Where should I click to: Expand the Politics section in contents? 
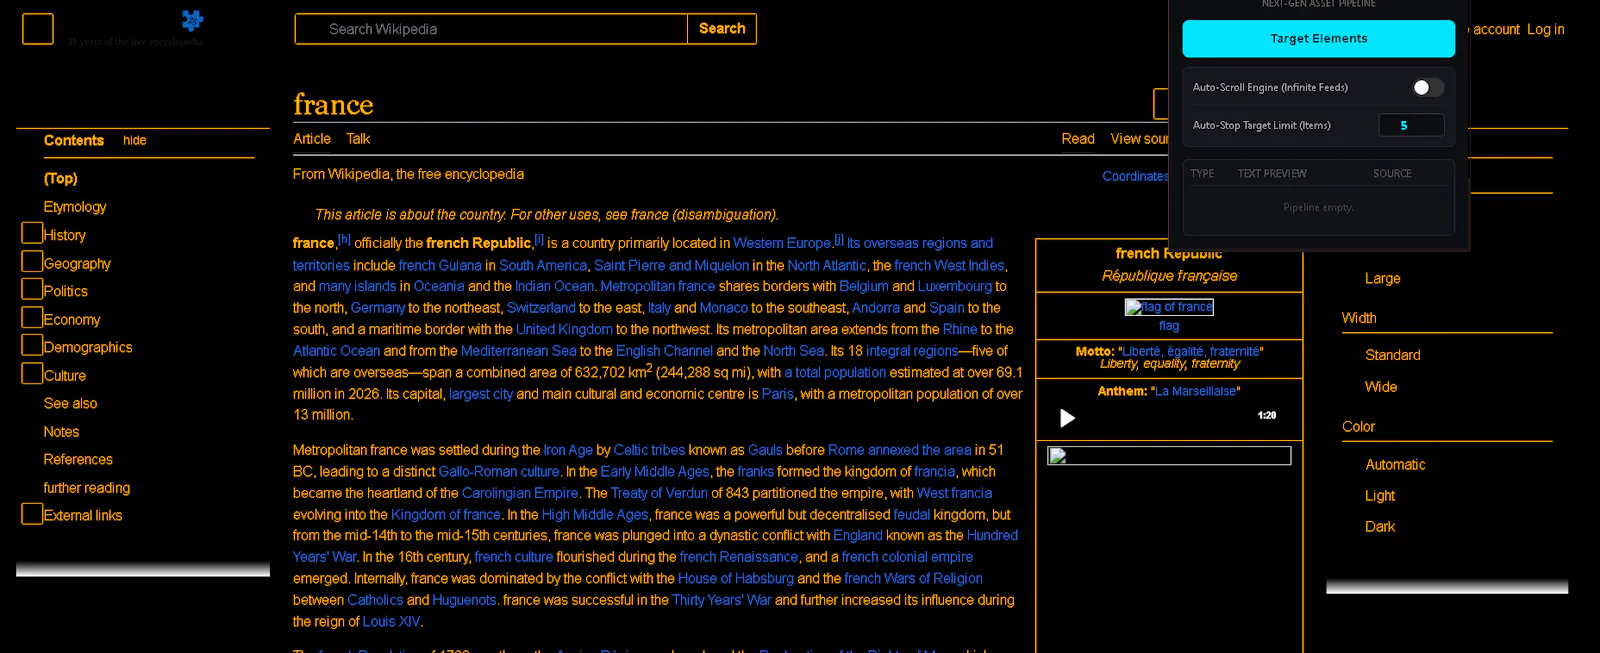pos(32,289)
